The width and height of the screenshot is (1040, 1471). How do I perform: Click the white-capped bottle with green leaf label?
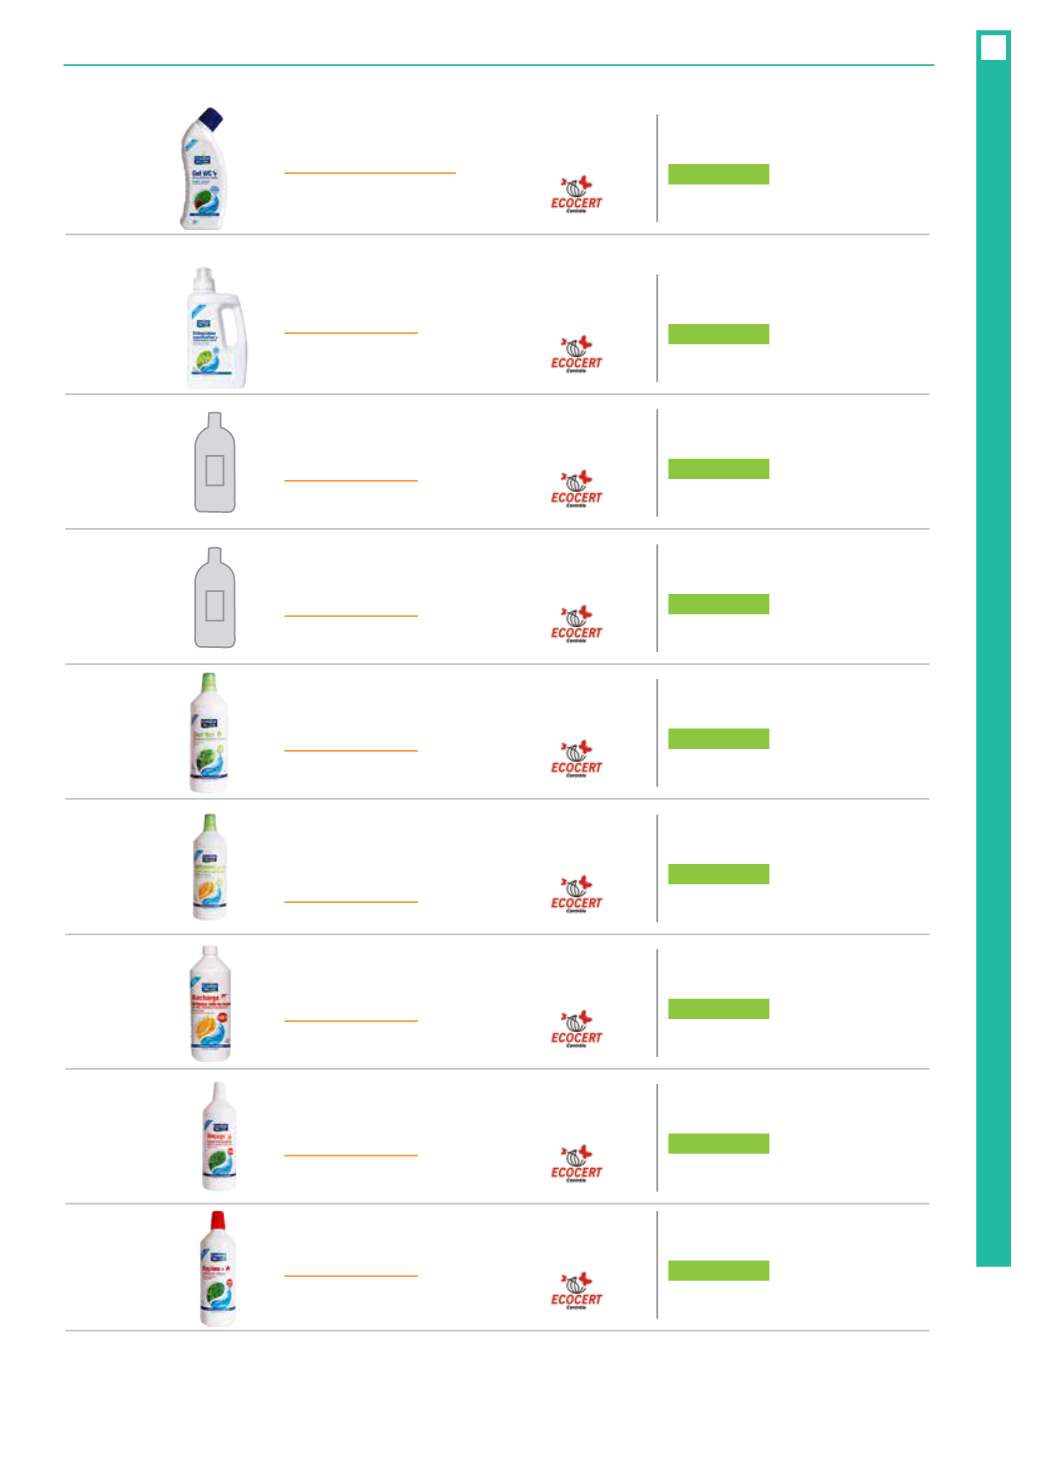pos(219,1136)
